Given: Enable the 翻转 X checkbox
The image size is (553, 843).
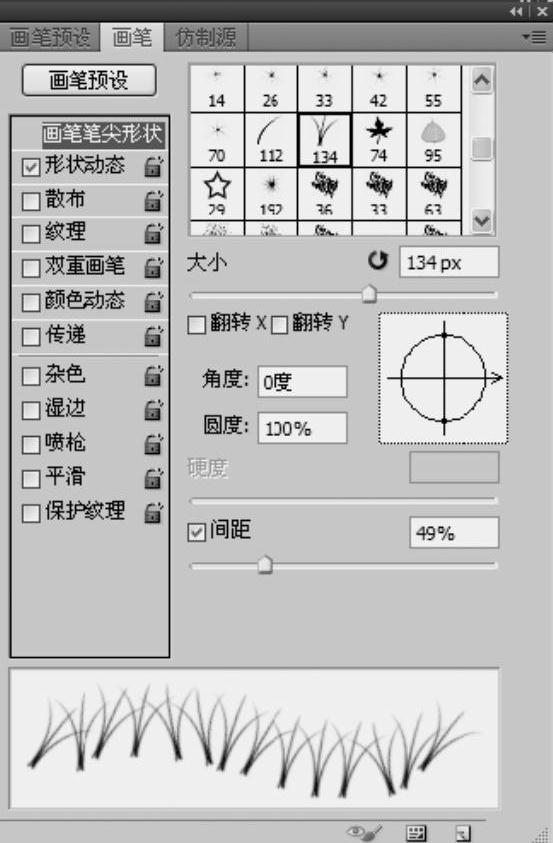Looking at the screenshot, I should pyautogui.click(x=196, y=324).
